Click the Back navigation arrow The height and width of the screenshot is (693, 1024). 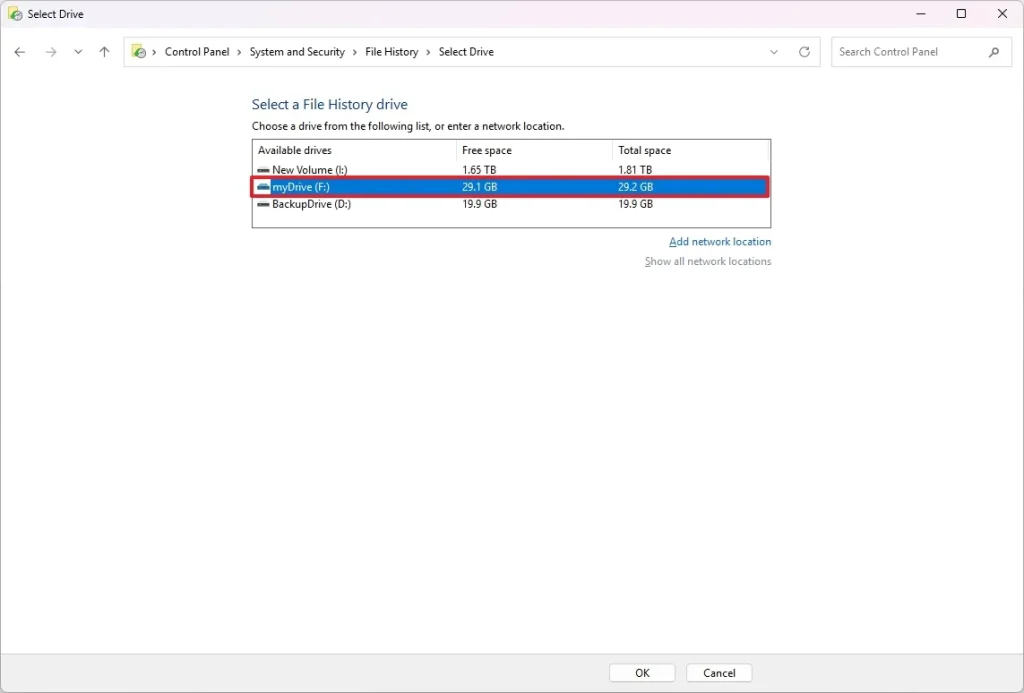20,52
